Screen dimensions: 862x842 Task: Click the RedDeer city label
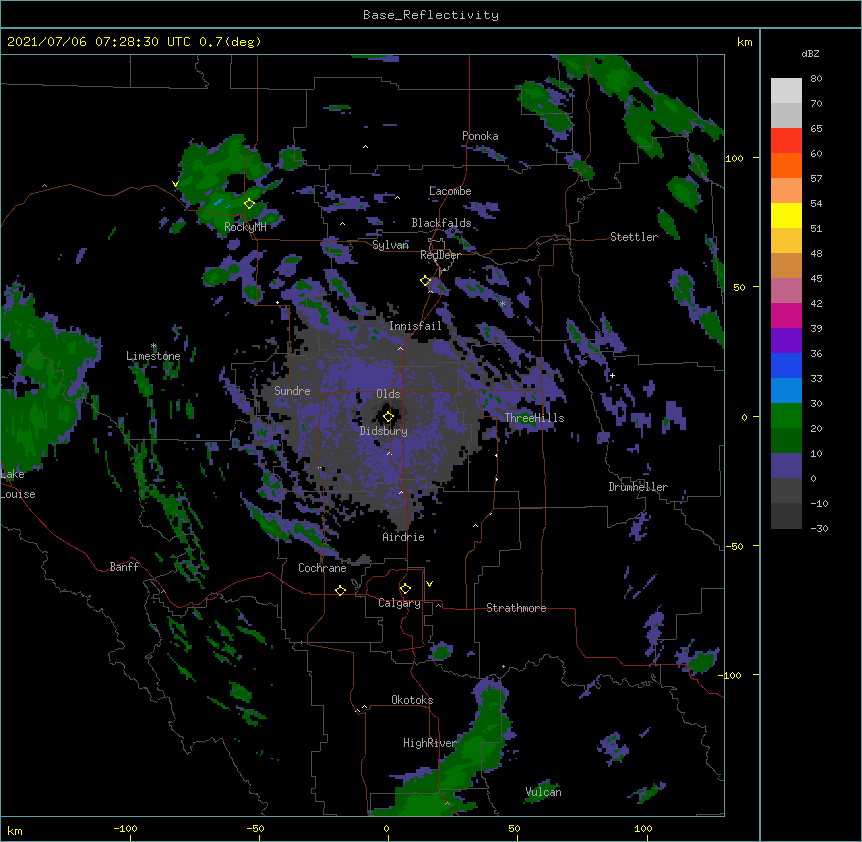440,255
